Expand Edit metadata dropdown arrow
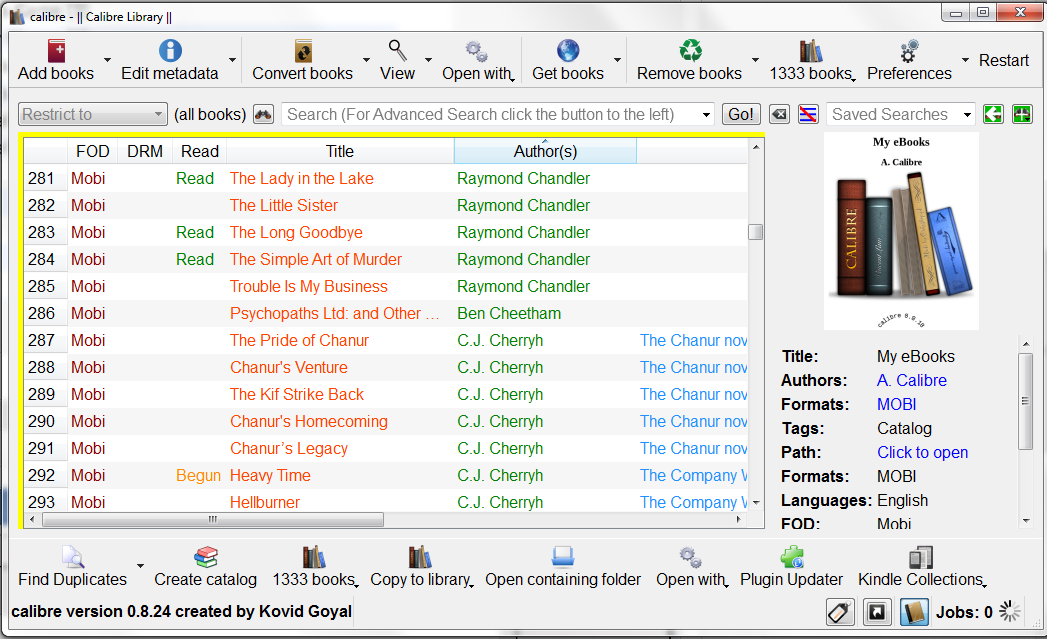The height and width of the screenshot is (639, 1047). [x=232, y=60]
